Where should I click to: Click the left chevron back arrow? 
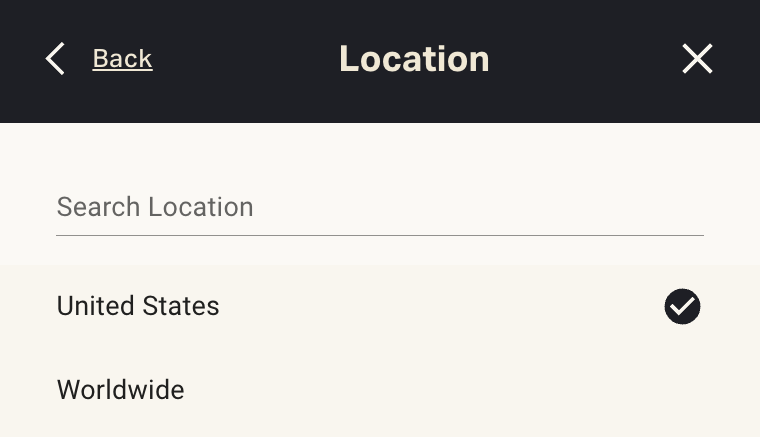pyautogui.click(x=55, y=59)
